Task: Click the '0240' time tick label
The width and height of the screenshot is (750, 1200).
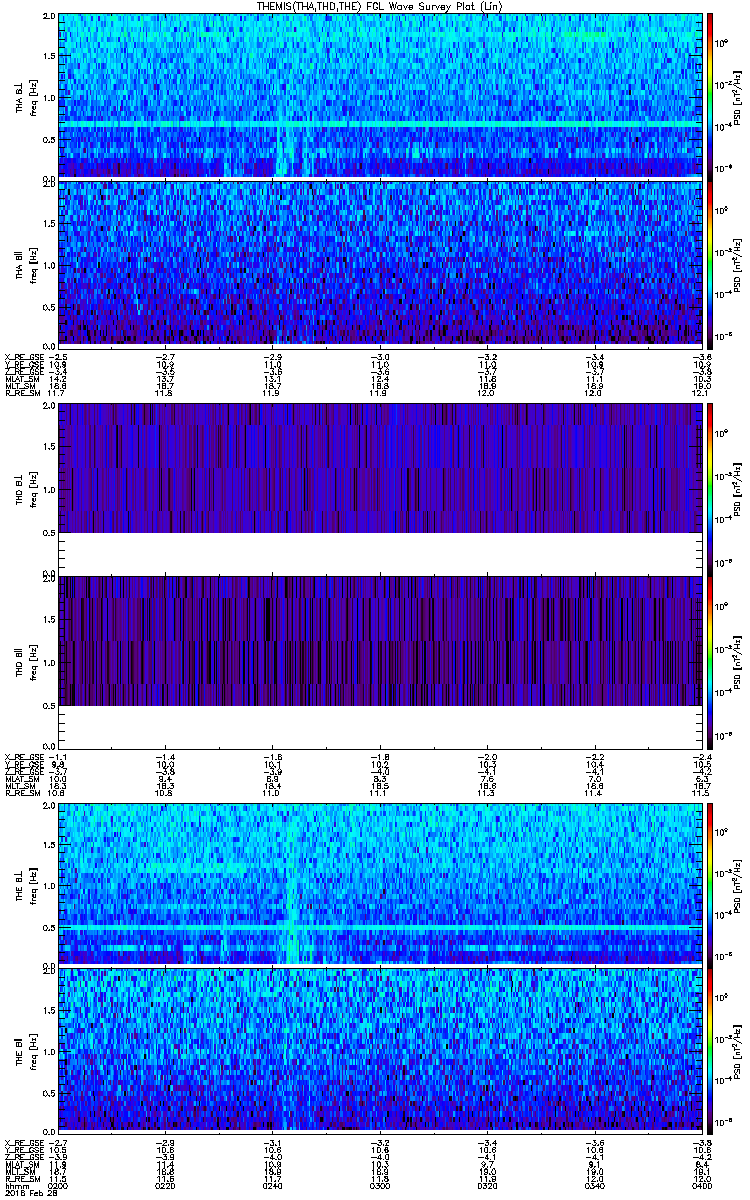Action: point(272,1185)
